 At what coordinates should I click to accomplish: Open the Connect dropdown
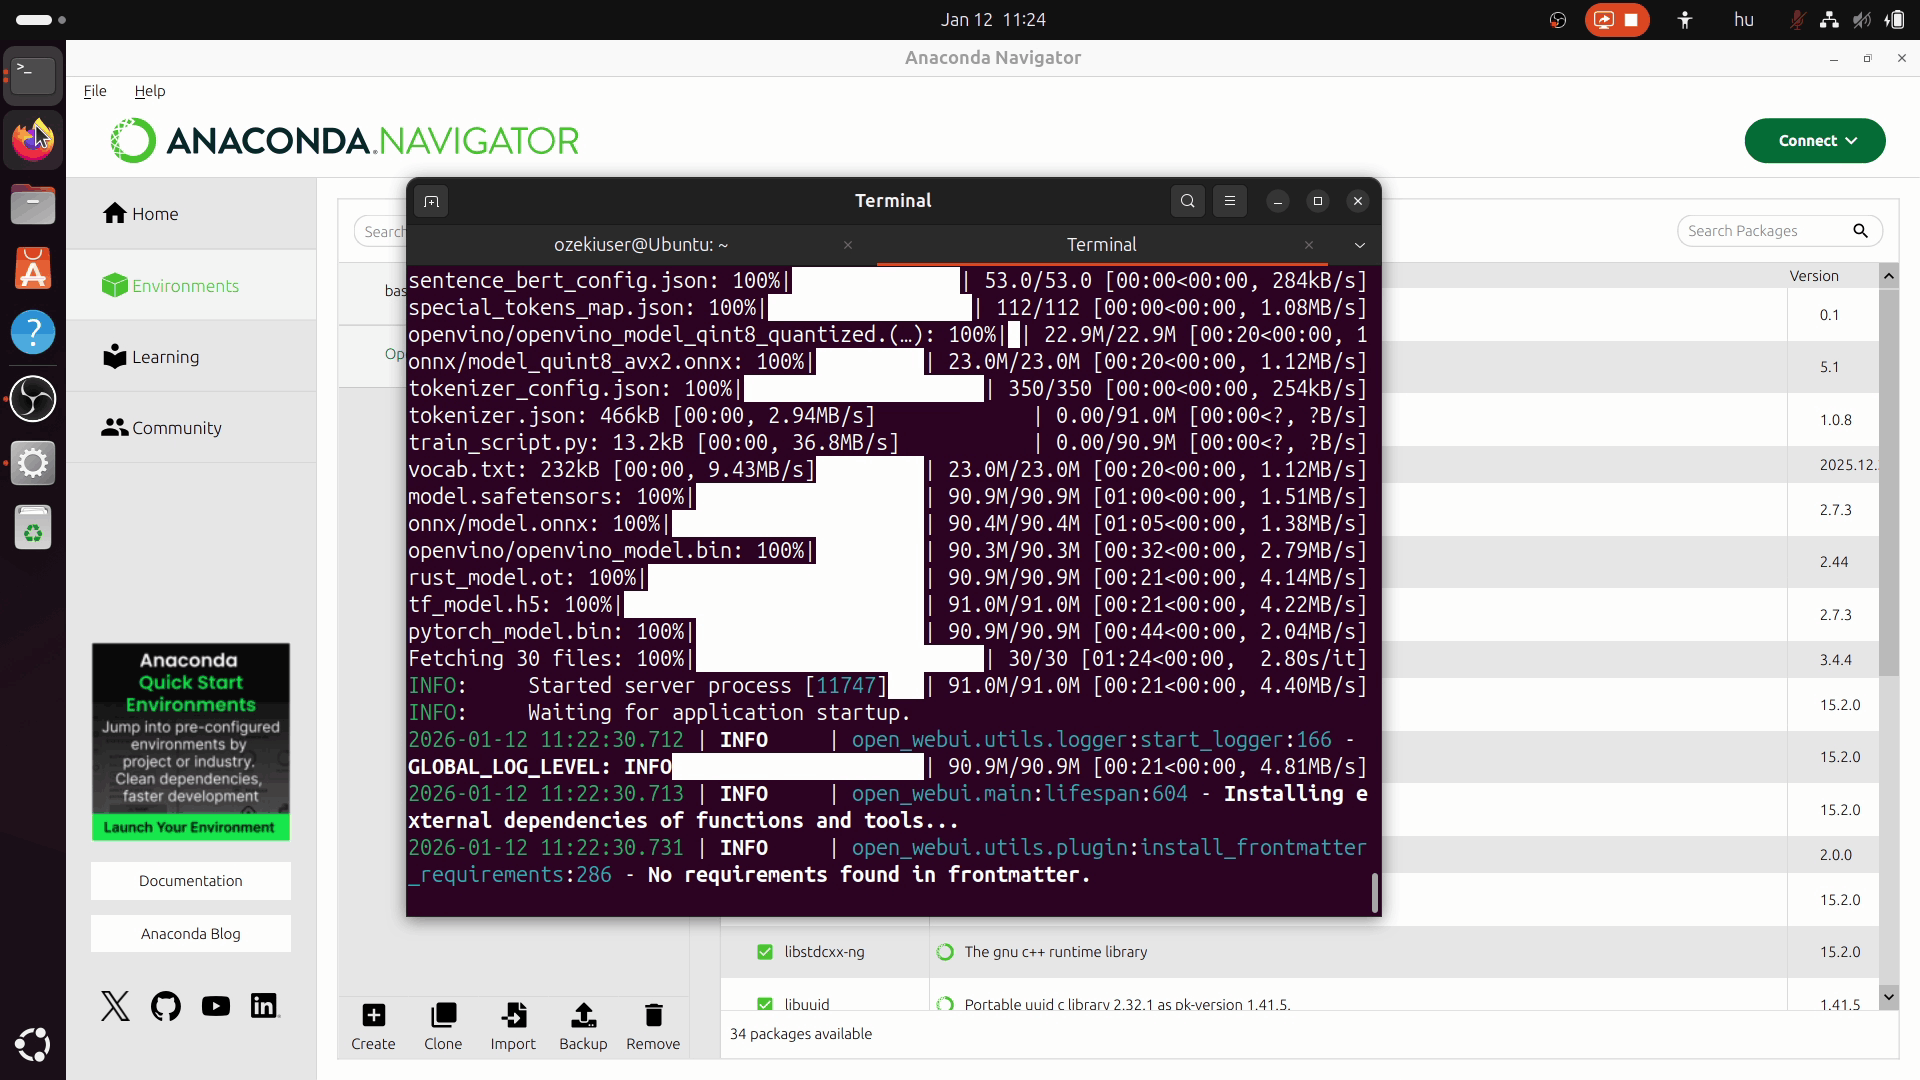1813,140
